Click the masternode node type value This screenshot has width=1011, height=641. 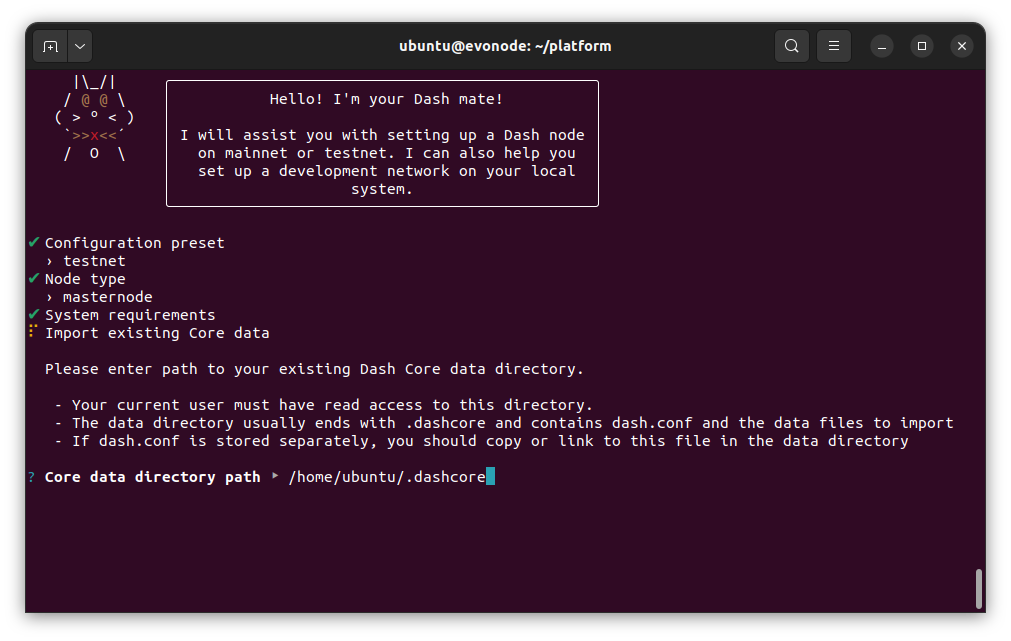(x=107, y=297)
